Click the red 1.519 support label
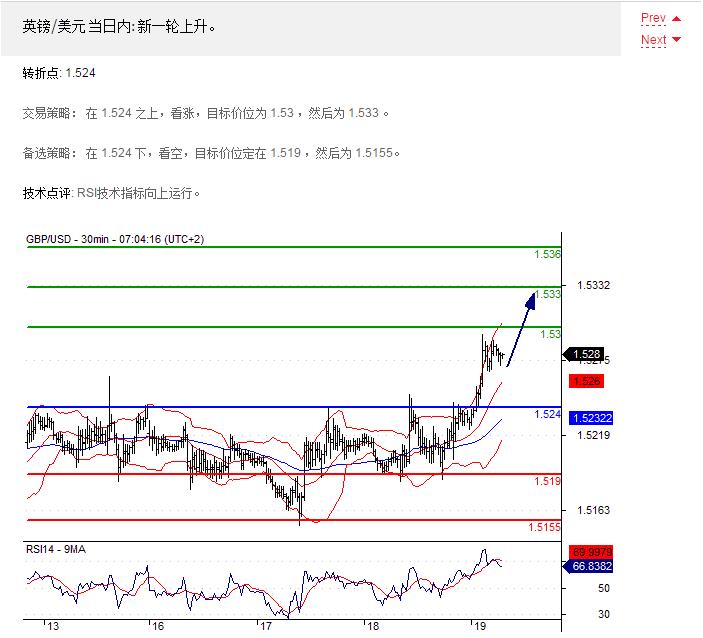The height and width of the screenshot is (638, 703). [x=547, y=481]
